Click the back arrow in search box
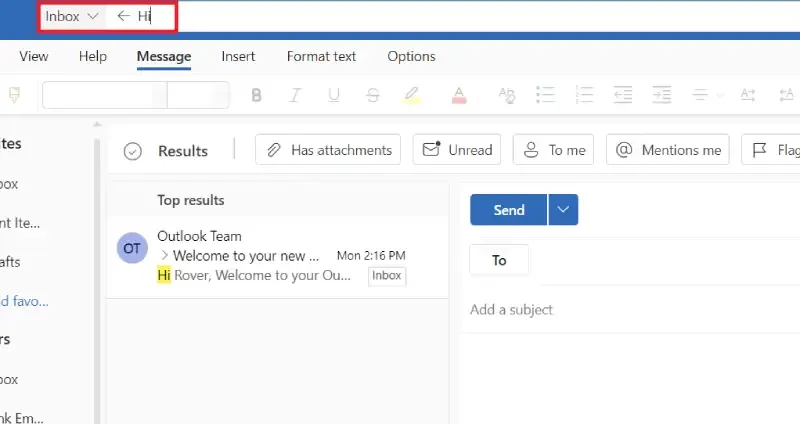 tap(123, 16)
